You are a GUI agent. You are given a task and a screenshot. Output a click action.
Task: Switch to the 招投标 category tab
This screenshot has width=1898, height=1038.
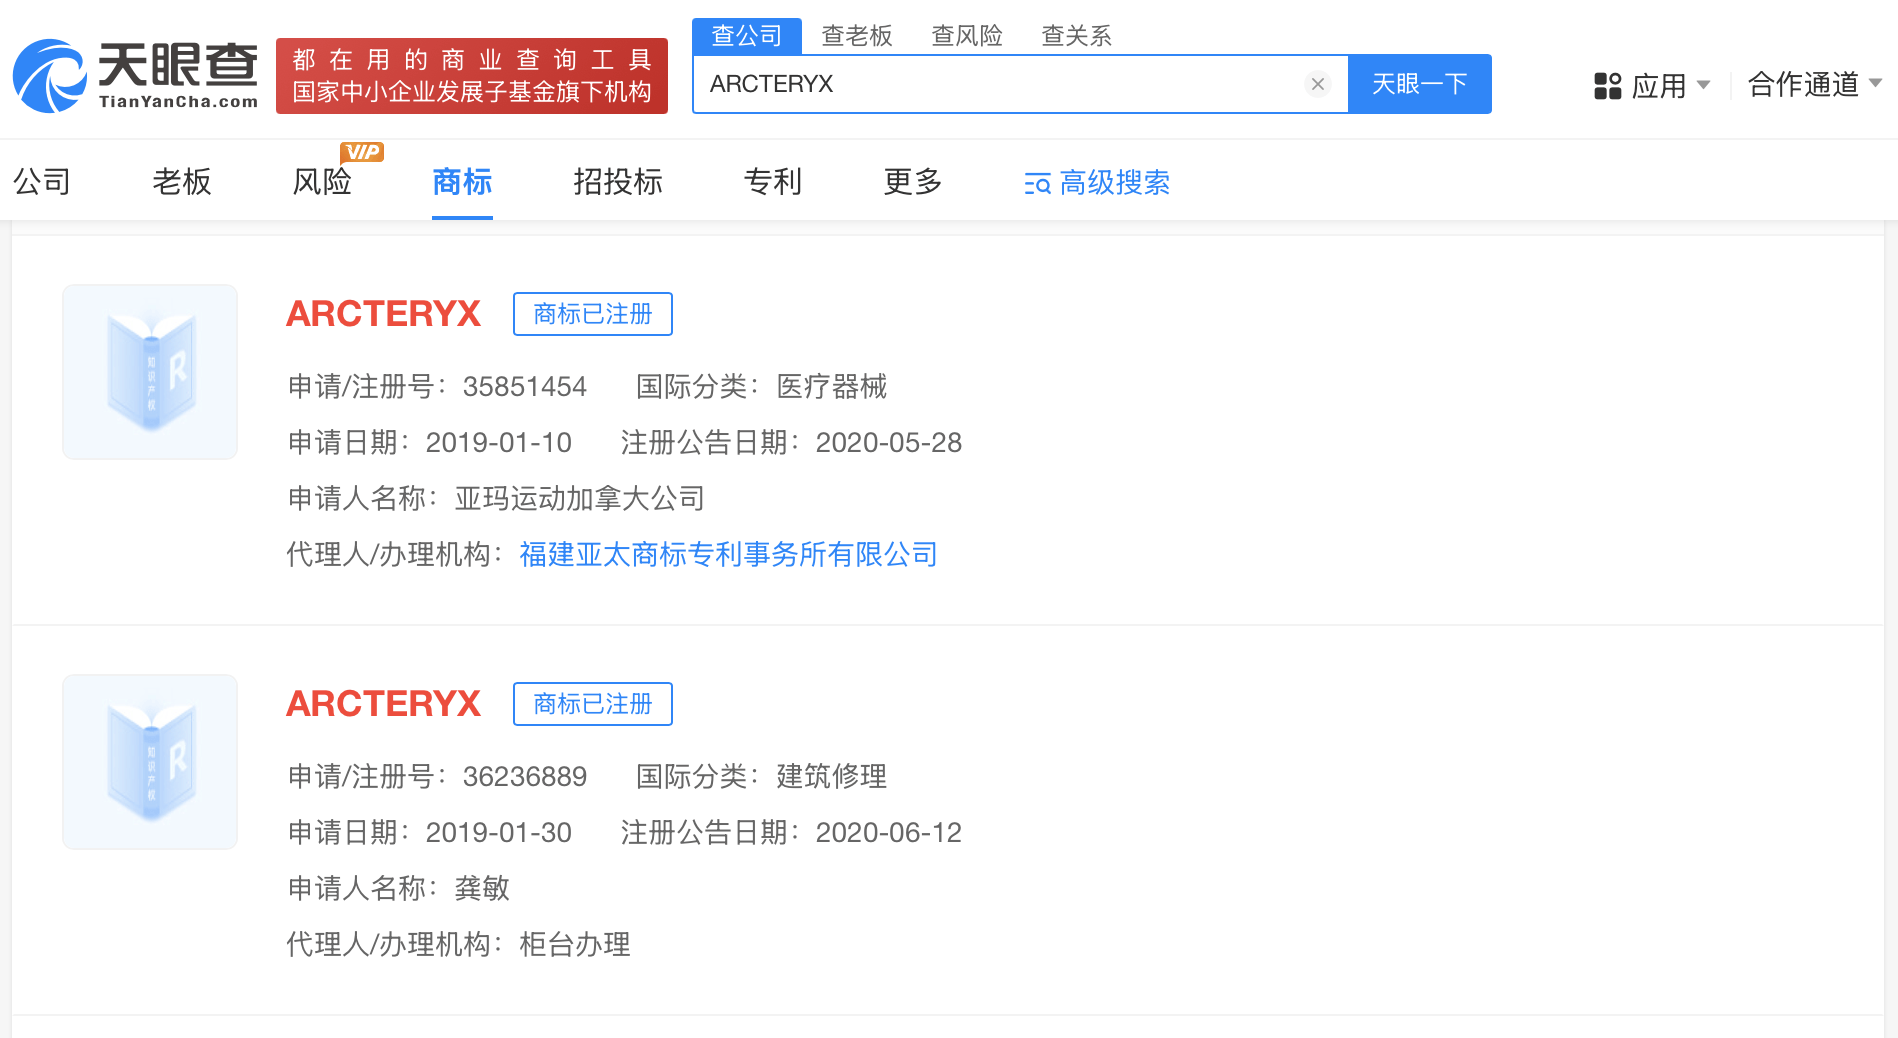[x=618, y=182]
